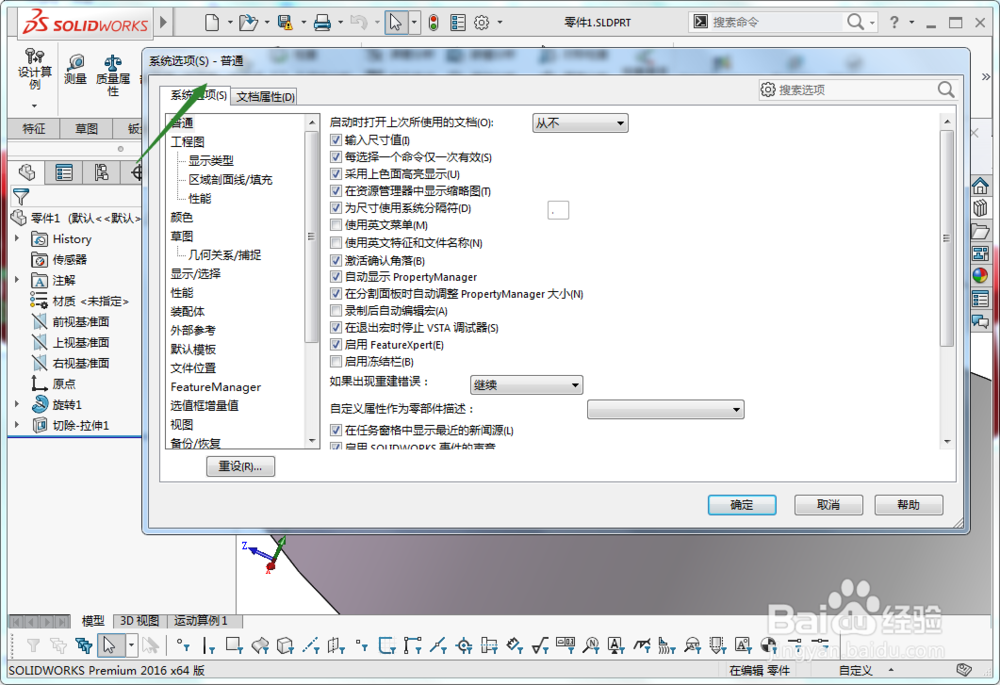Select 颜色 in the options list
The image size is (1000, 685).
[x=181, y=217]
